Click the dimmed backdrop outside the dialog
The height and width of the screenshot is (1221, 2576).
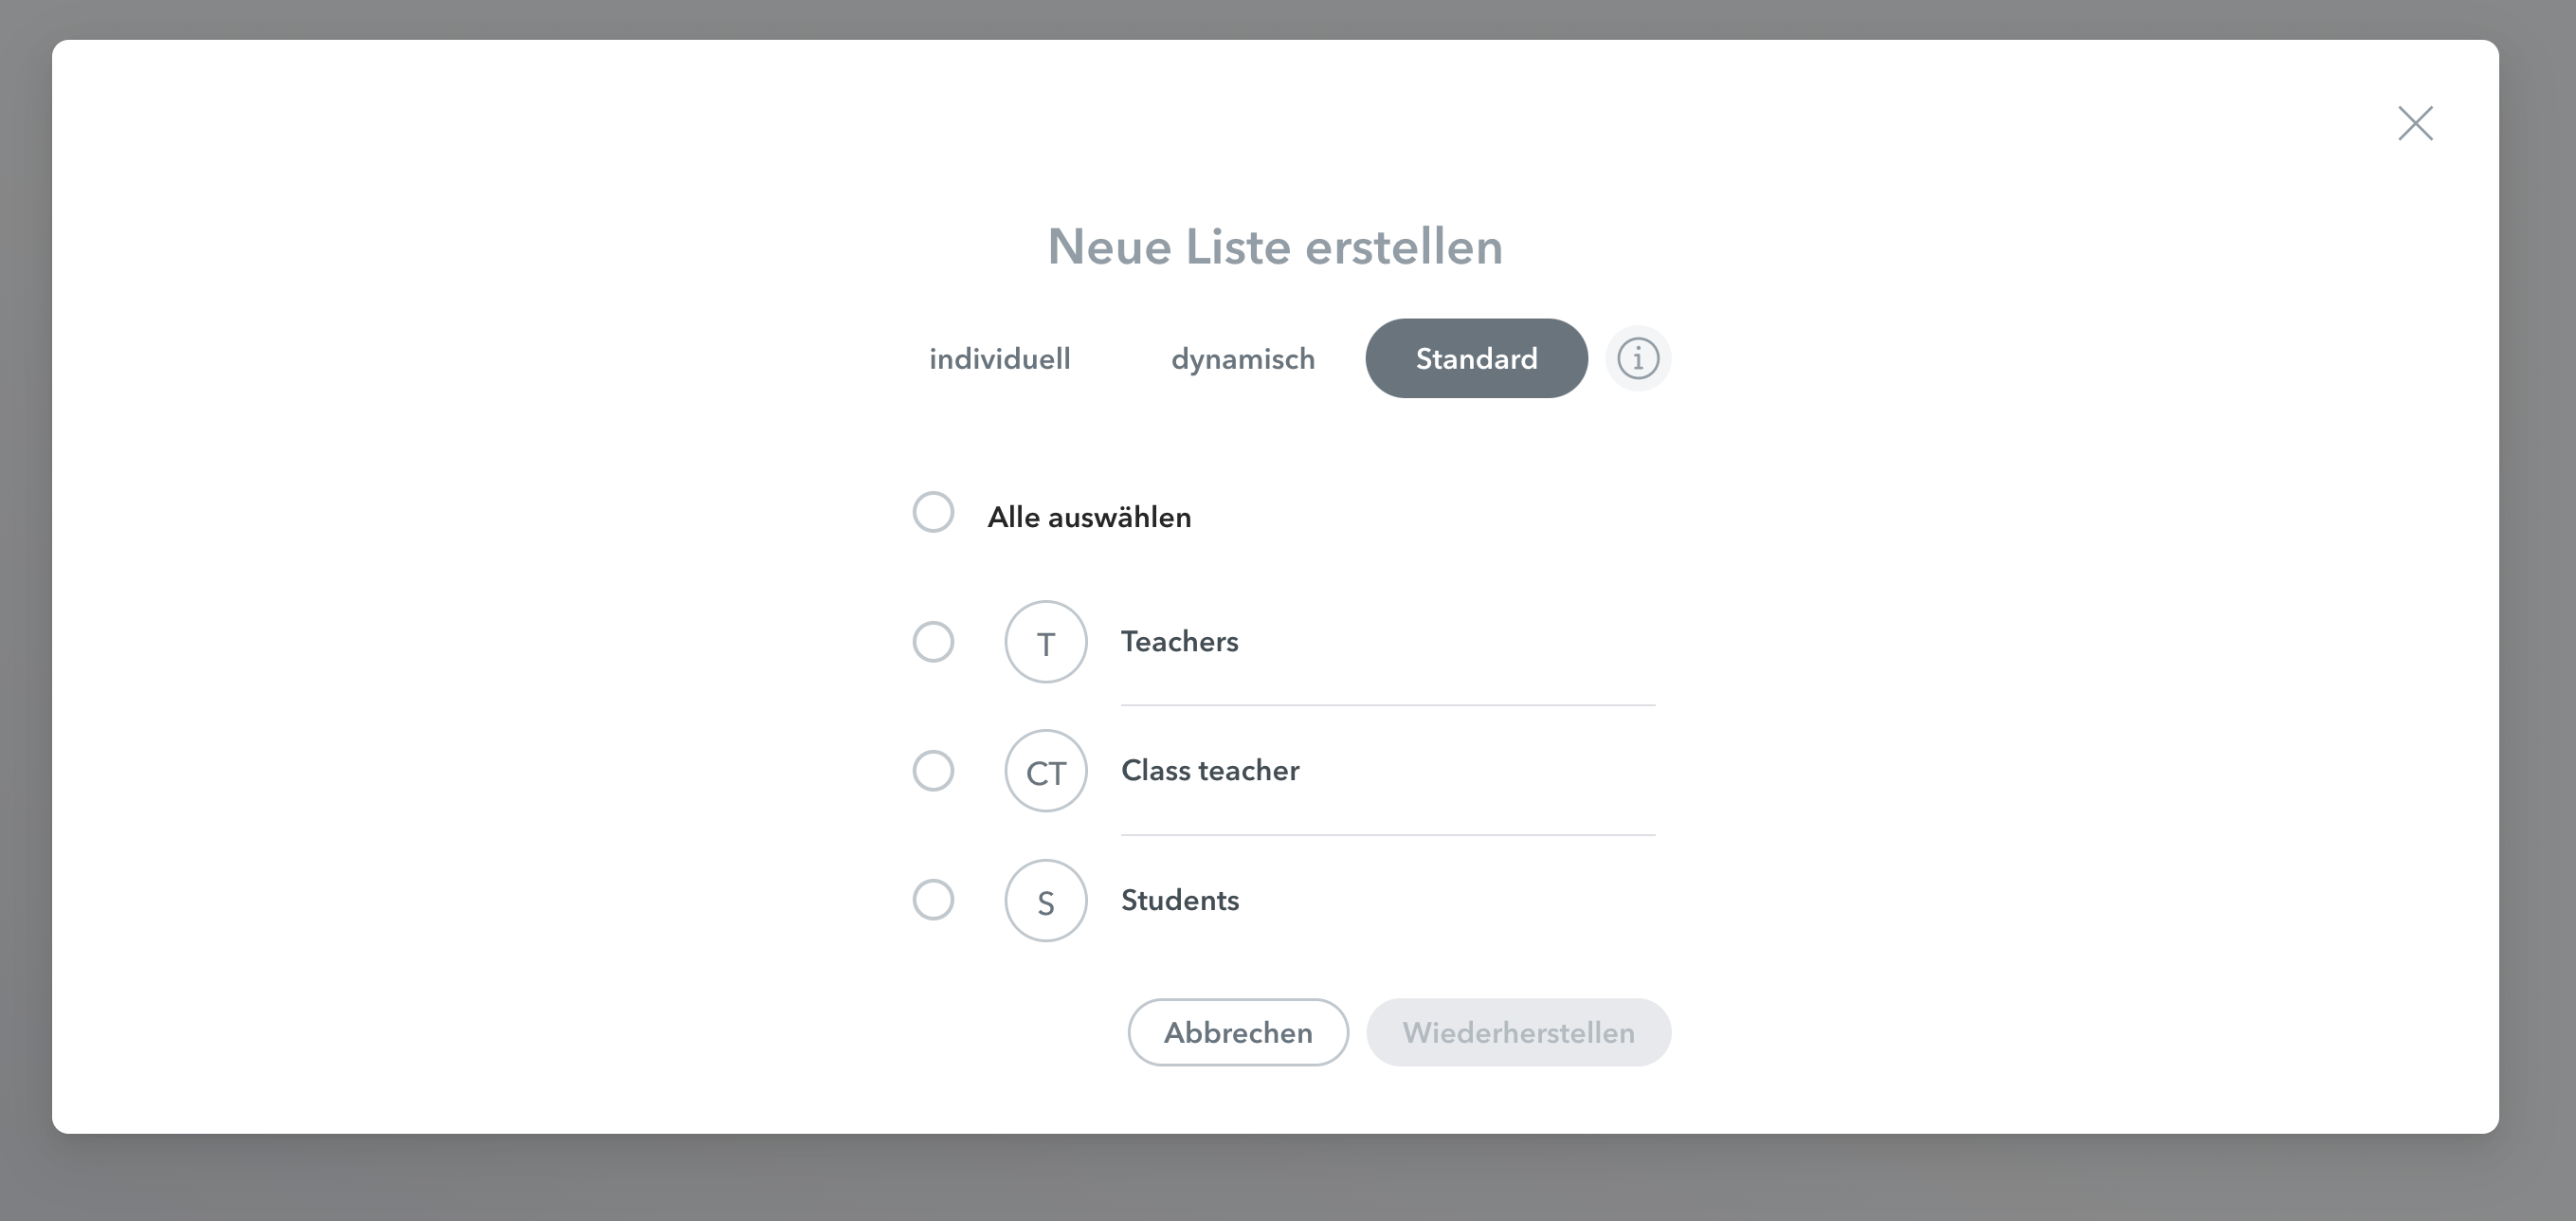point(1288,1180)
